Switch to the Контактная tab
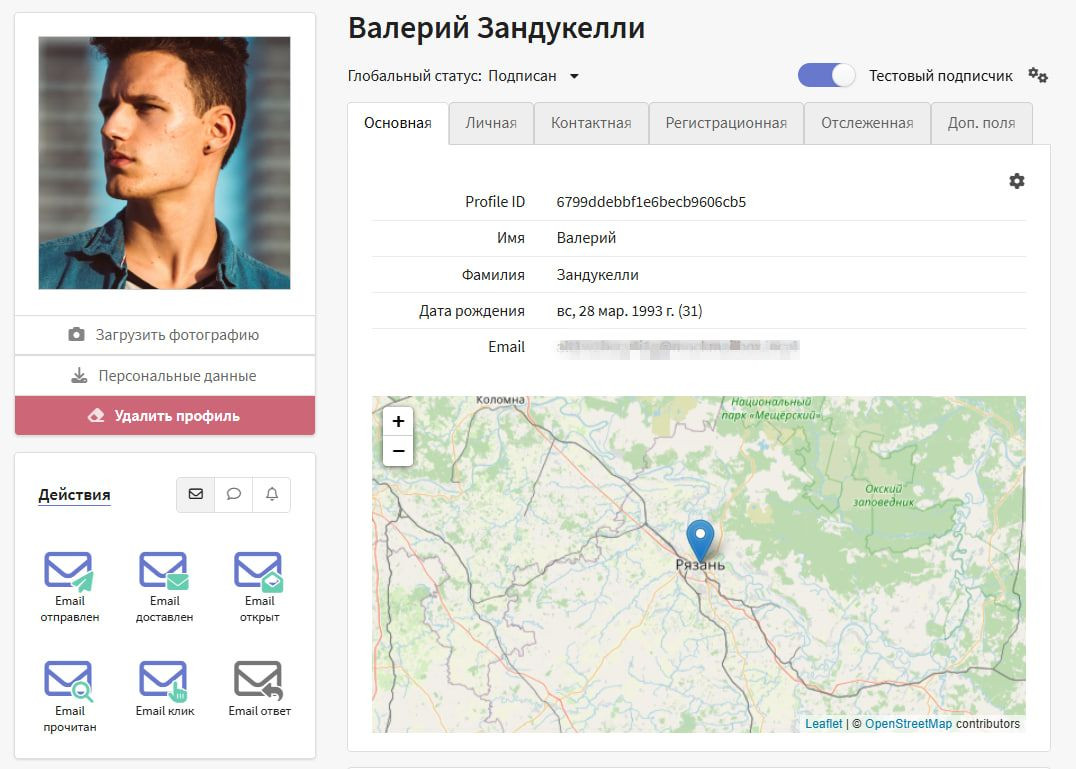This screenshot has width=1076, height=769. pos(591,123)
